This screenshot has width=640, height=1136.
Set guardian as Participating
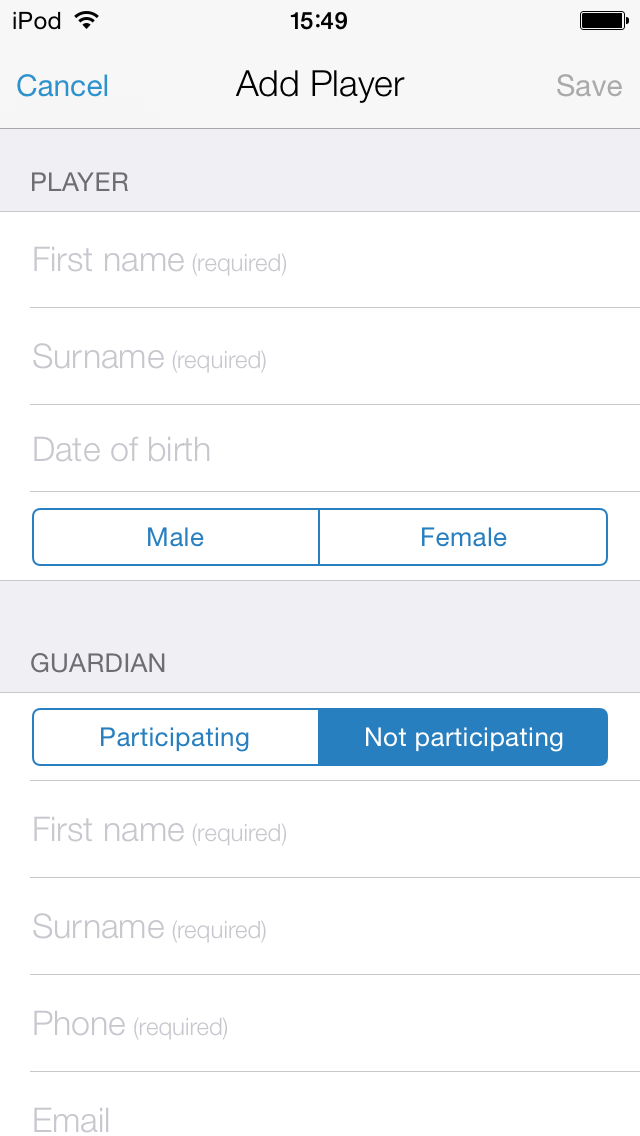point(175,737)
